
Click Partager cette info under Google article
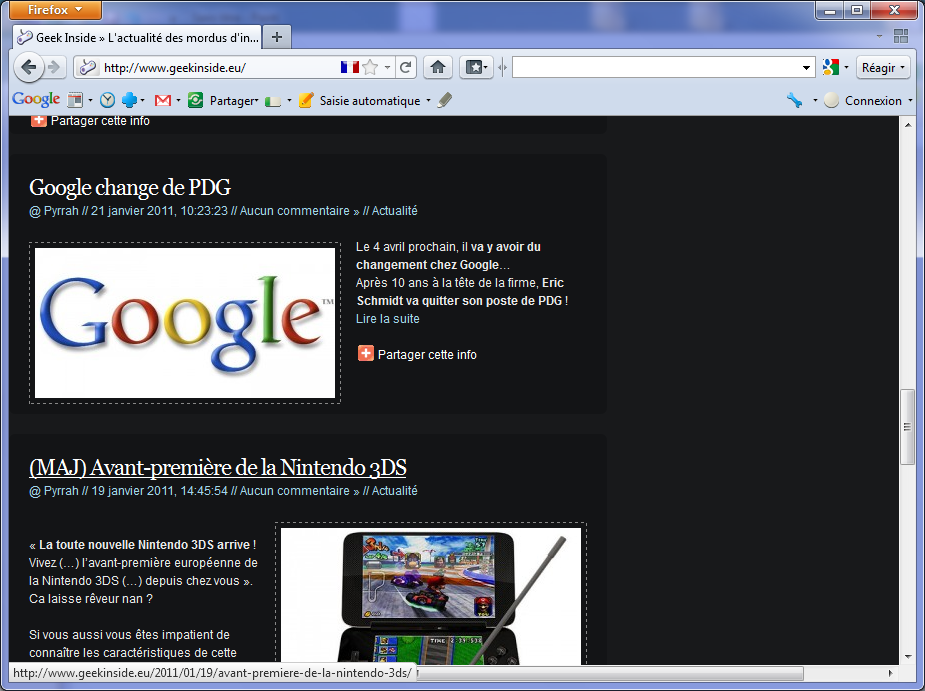click(427, 354)
